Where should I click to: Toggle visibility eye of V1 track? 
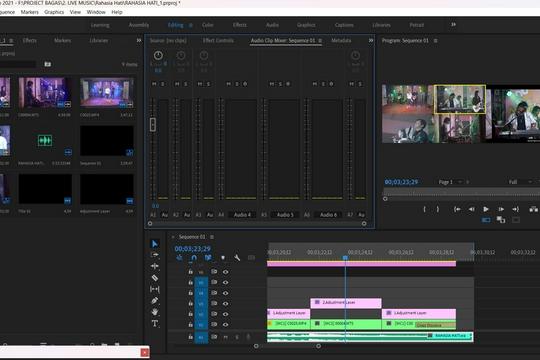[x=226, y=325]
